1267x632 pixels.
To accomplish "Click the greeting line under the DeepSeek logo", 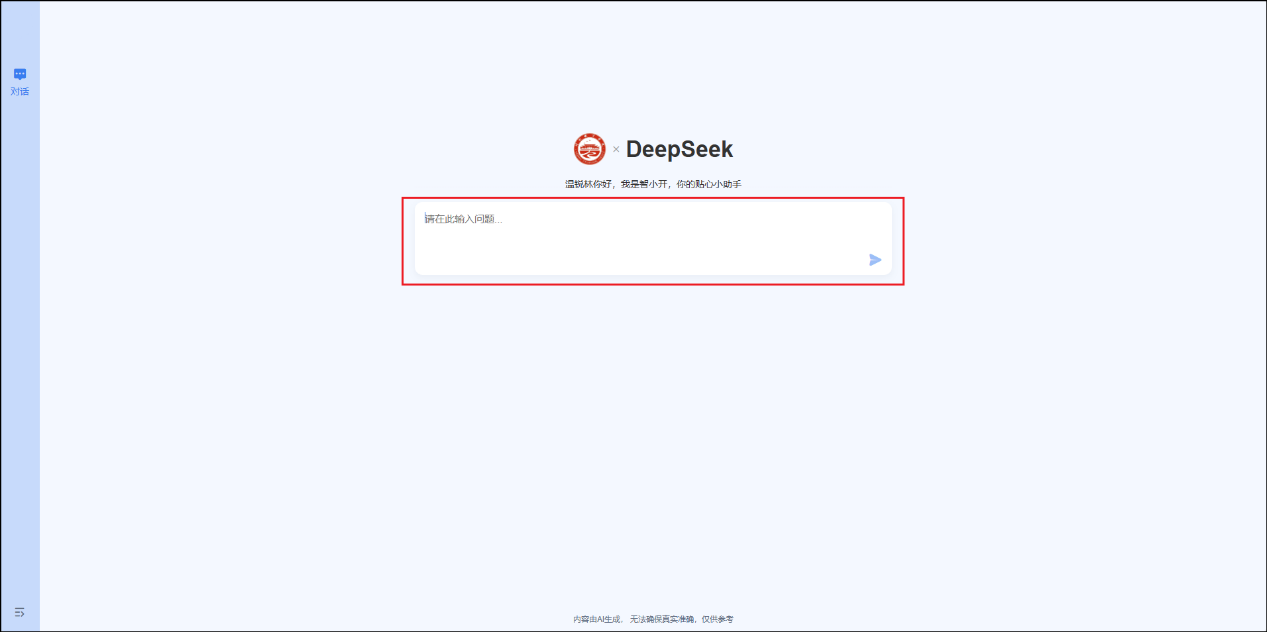I will coord(653,184).
